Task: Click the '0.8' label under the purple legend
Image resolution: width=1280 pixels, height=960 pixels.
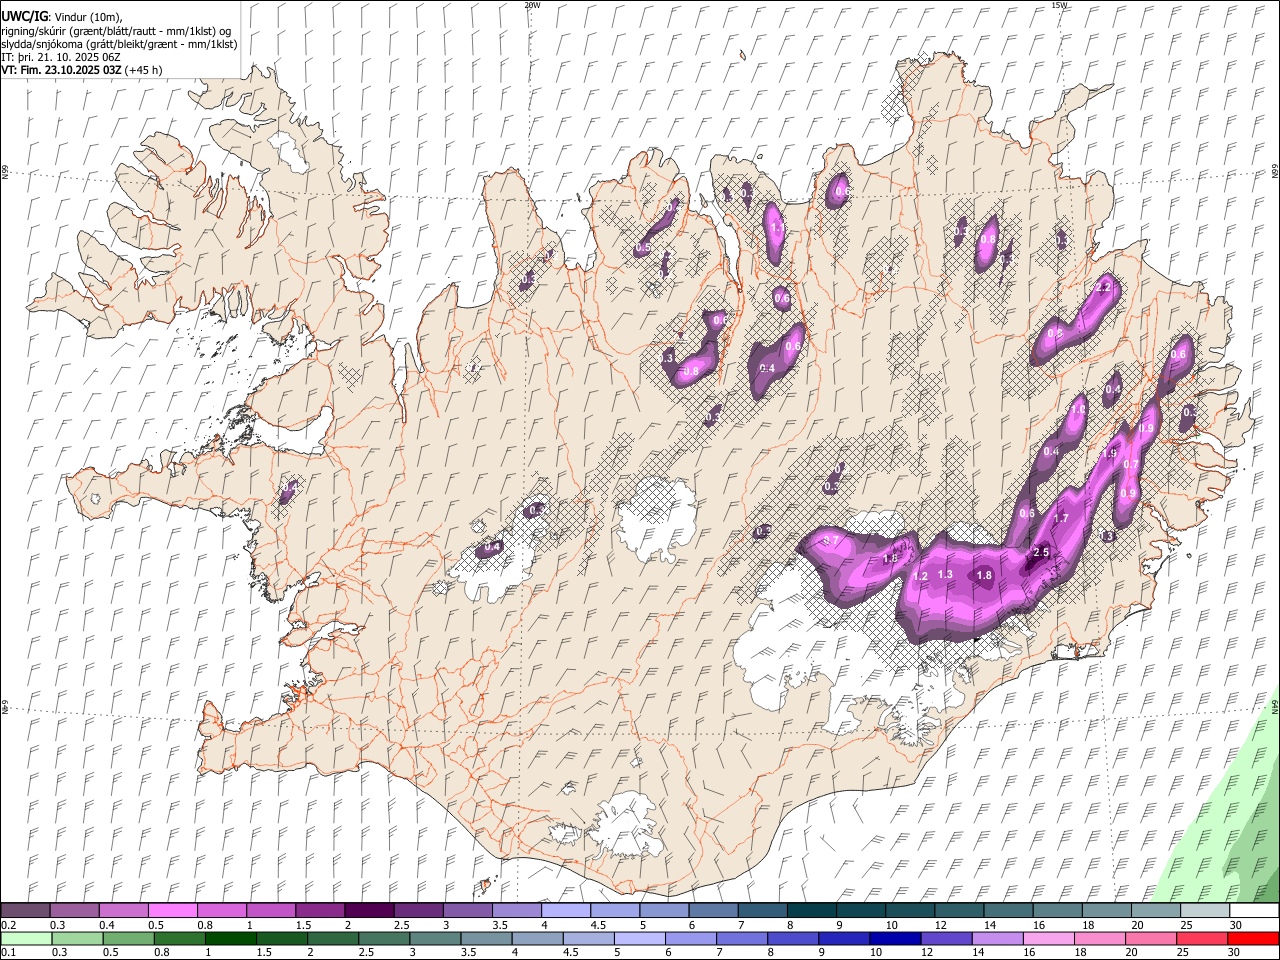Action: click(x=205, y=925)
